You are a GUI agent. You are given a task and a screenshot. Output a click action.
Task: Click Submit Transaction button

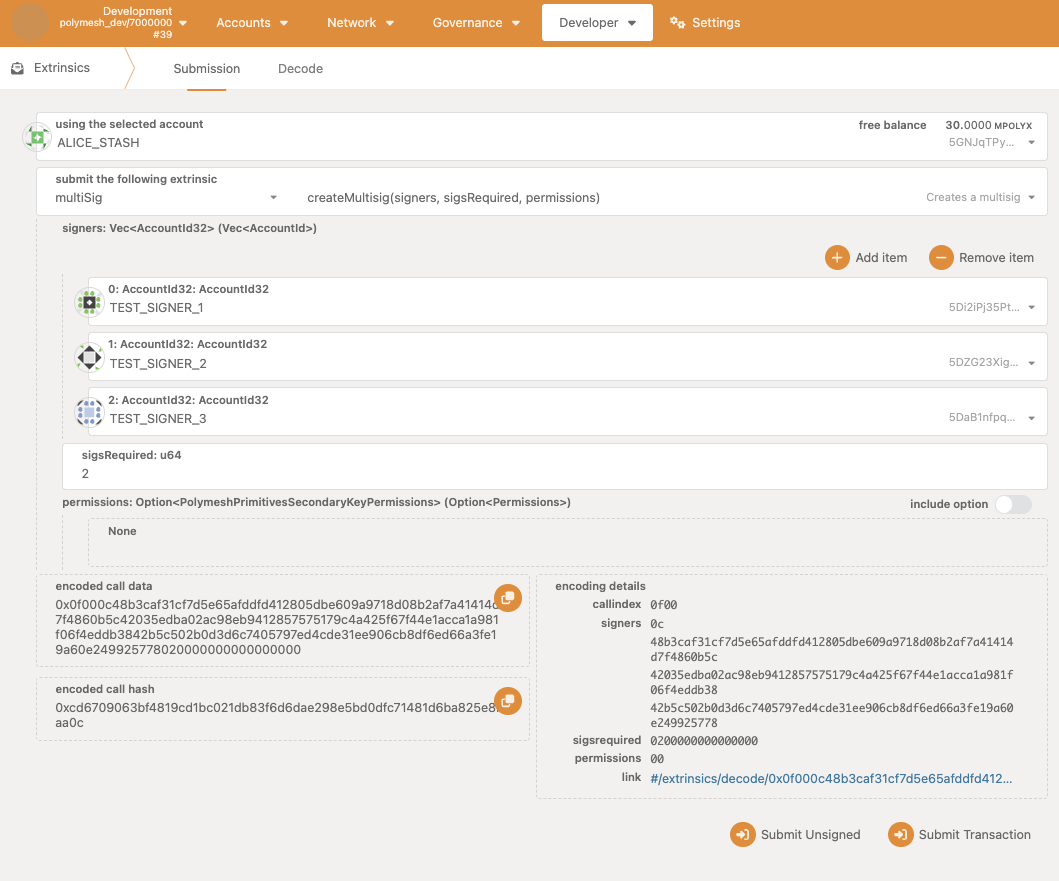point(960,835)
